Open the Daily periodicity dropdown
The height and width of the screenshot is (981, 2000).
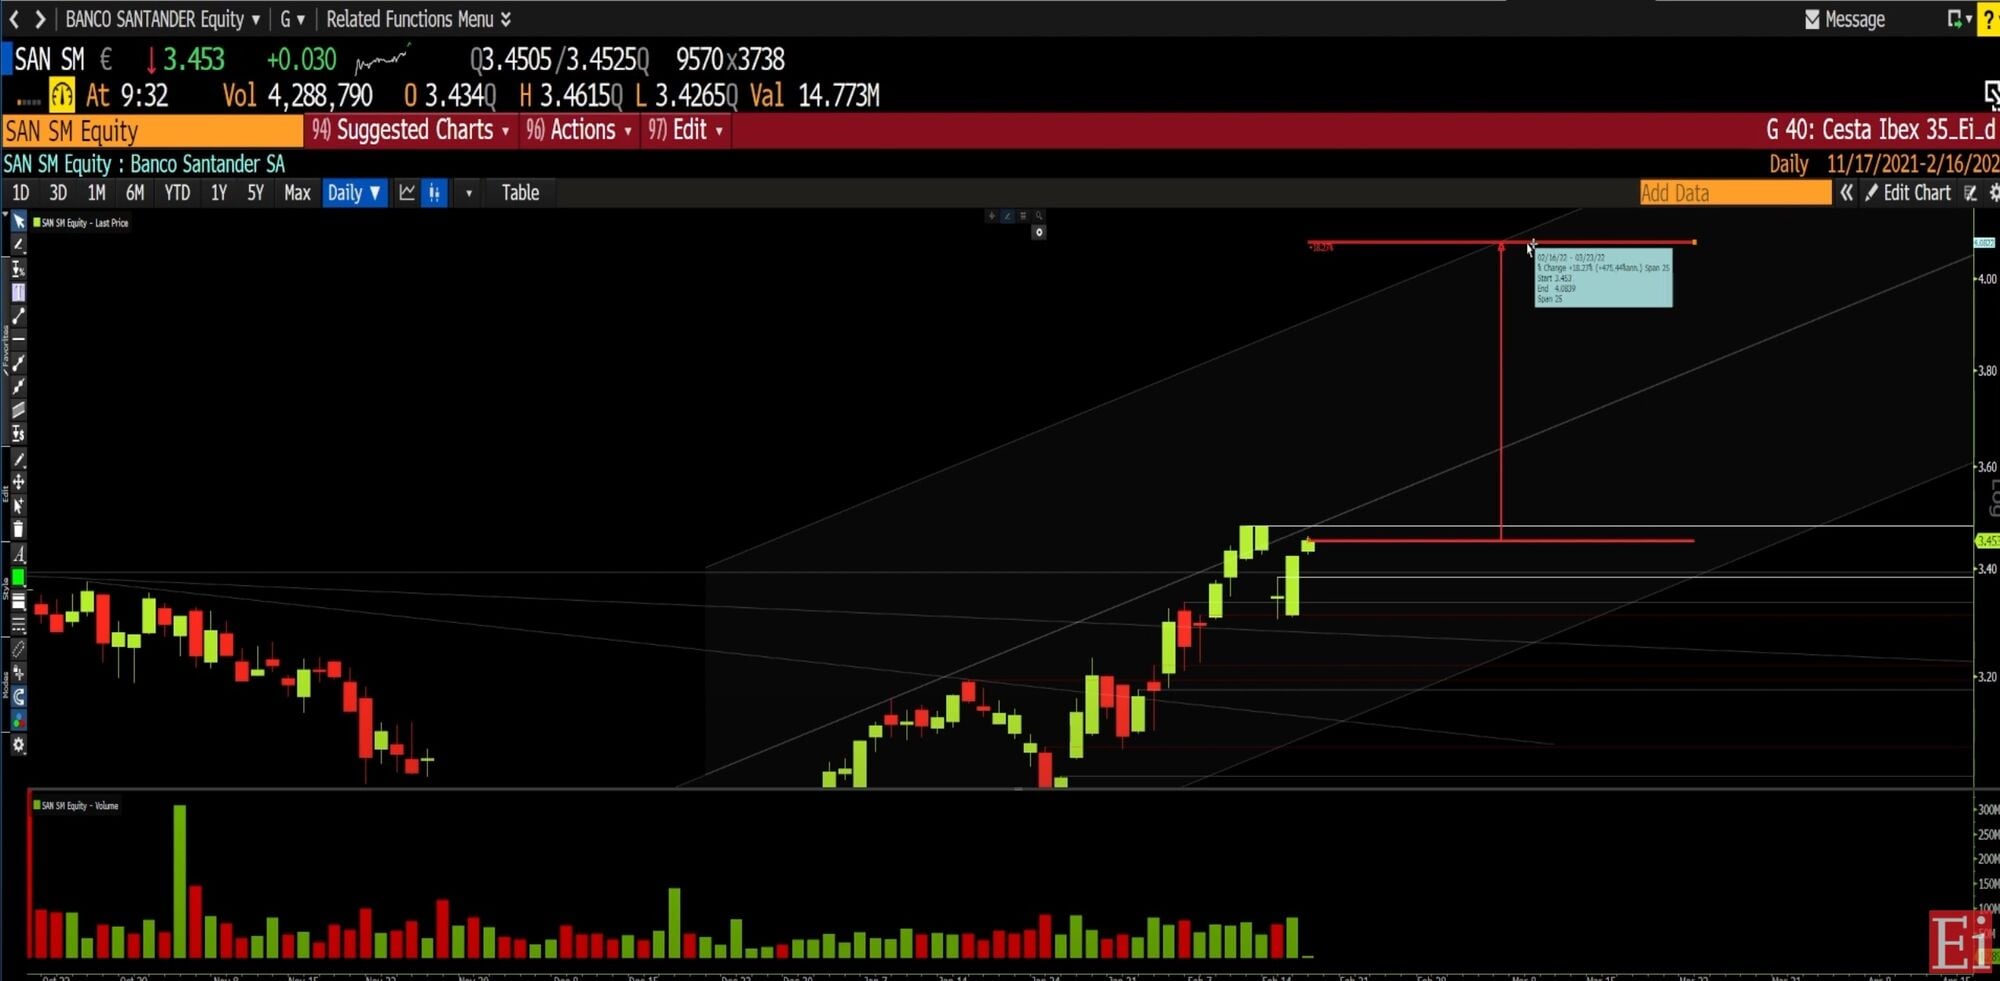tap(354, 193)
